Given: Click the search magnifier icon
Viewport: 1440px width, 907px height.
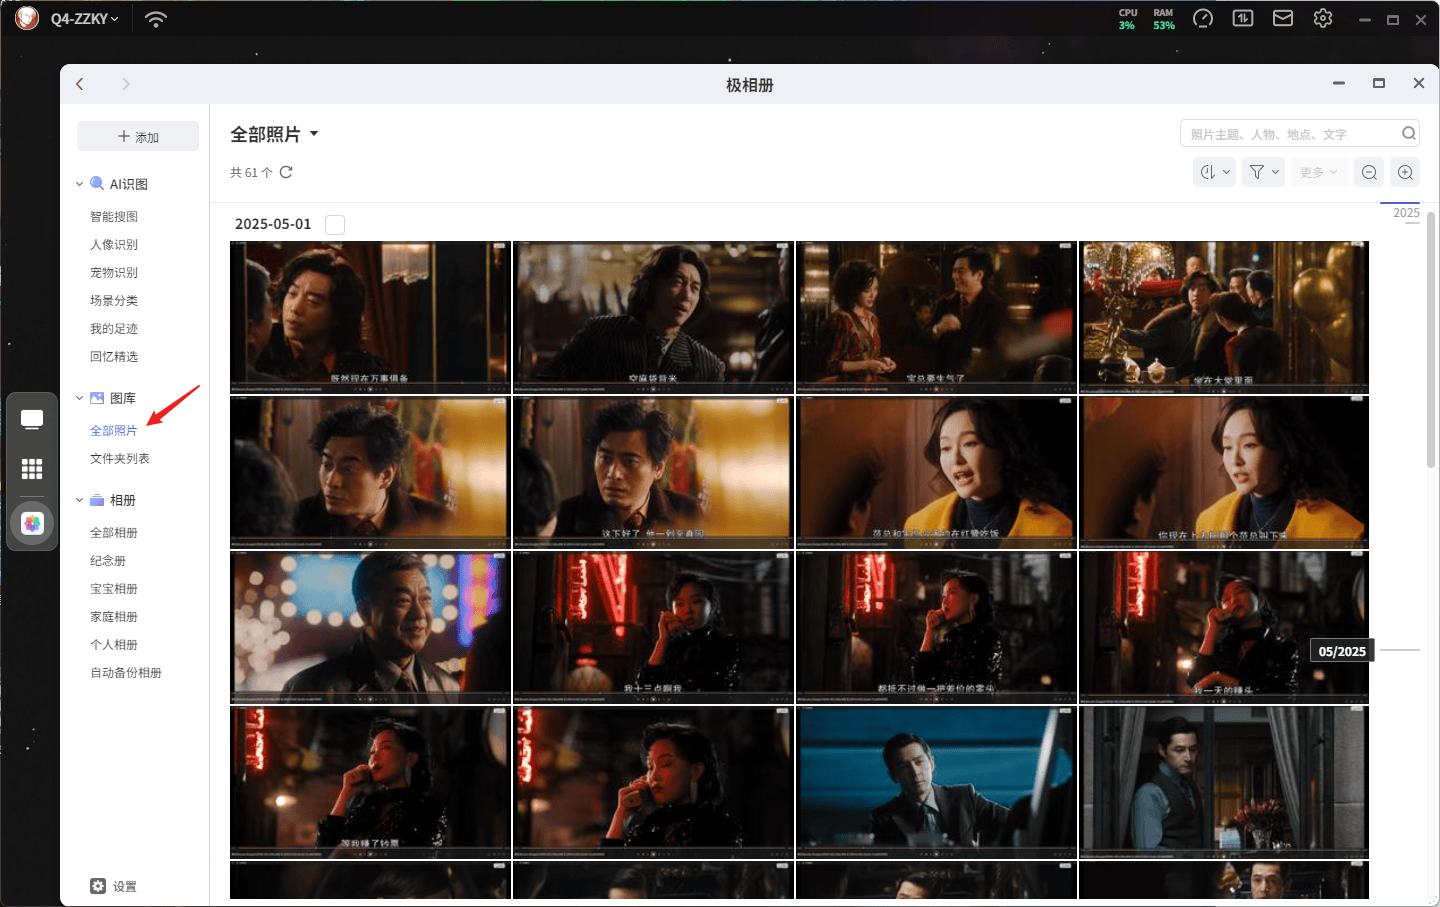Looking at the screenshot, I should [1408, 133].
